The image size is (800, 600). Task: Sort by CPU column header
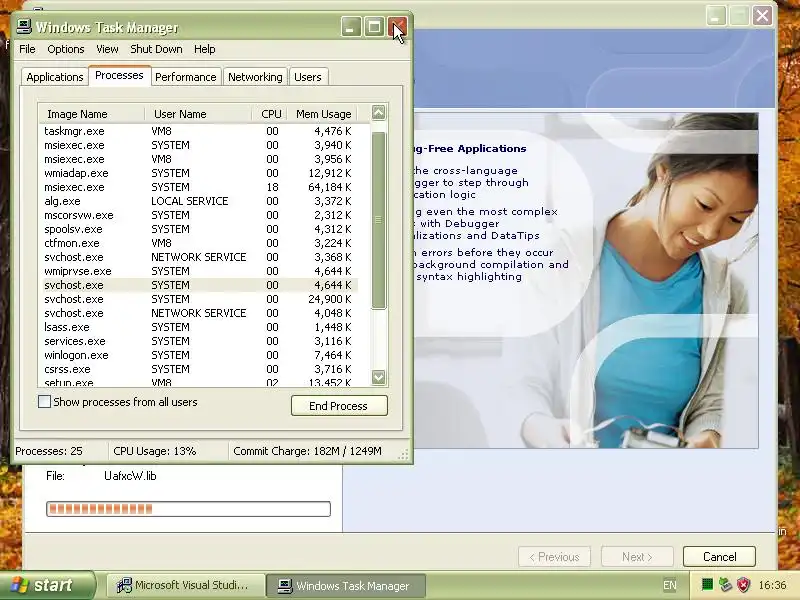coord(271,114)
